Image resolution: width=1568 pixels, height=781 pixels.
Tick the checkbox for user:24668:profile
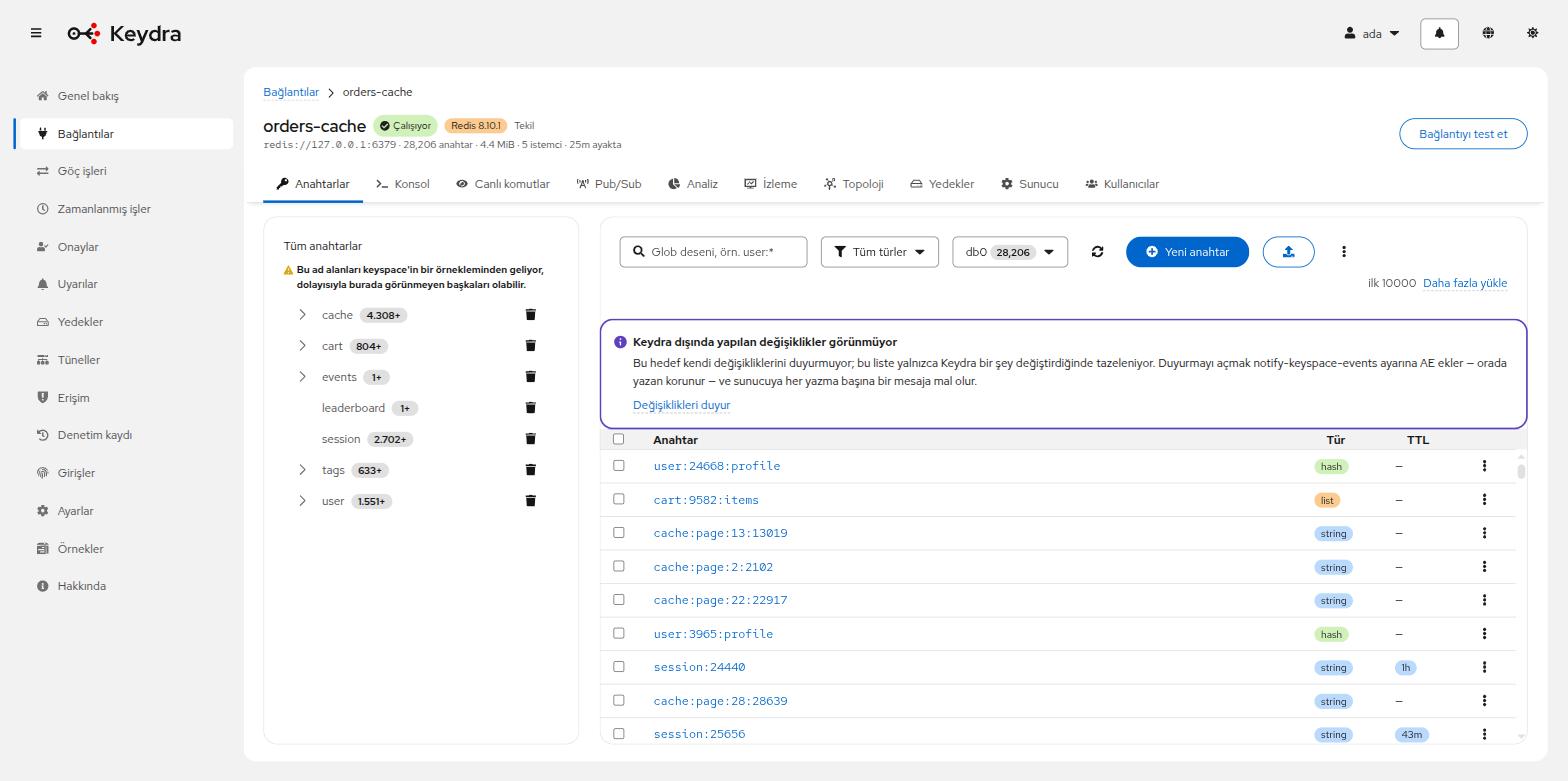[618, 465]
